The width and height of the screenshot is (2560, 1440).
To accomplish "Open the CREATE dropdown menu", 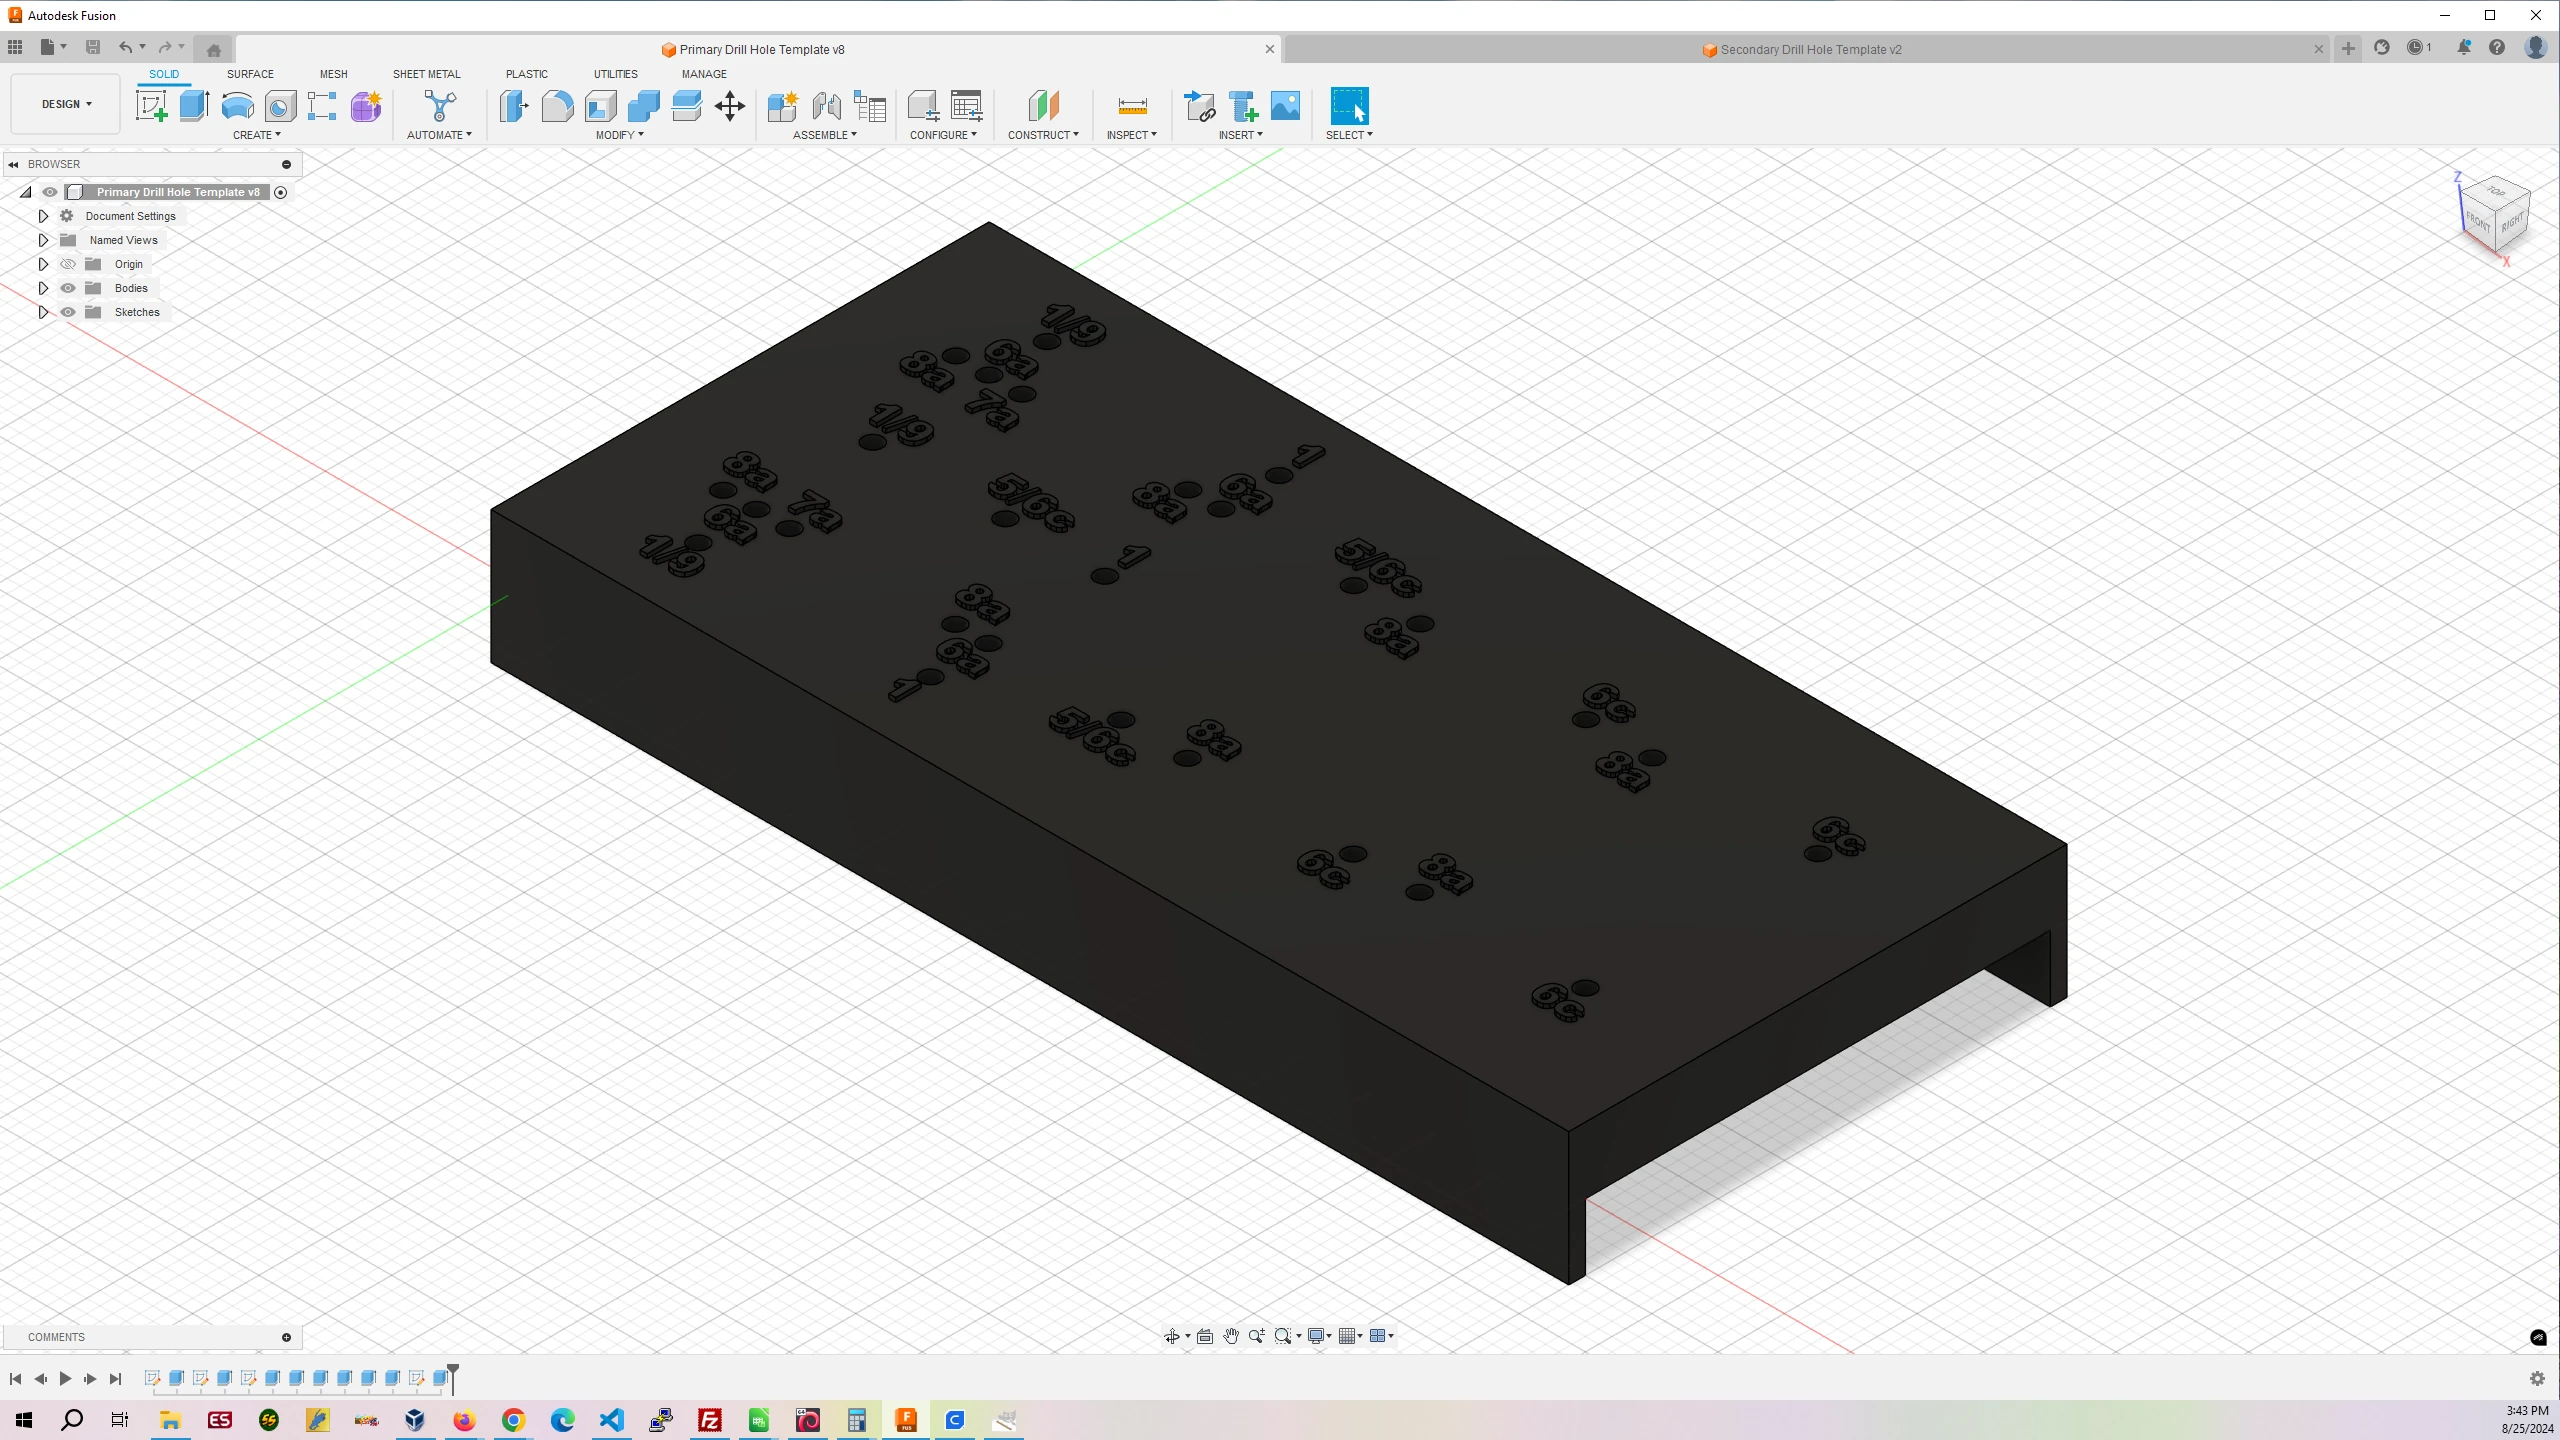I will 257,135.
